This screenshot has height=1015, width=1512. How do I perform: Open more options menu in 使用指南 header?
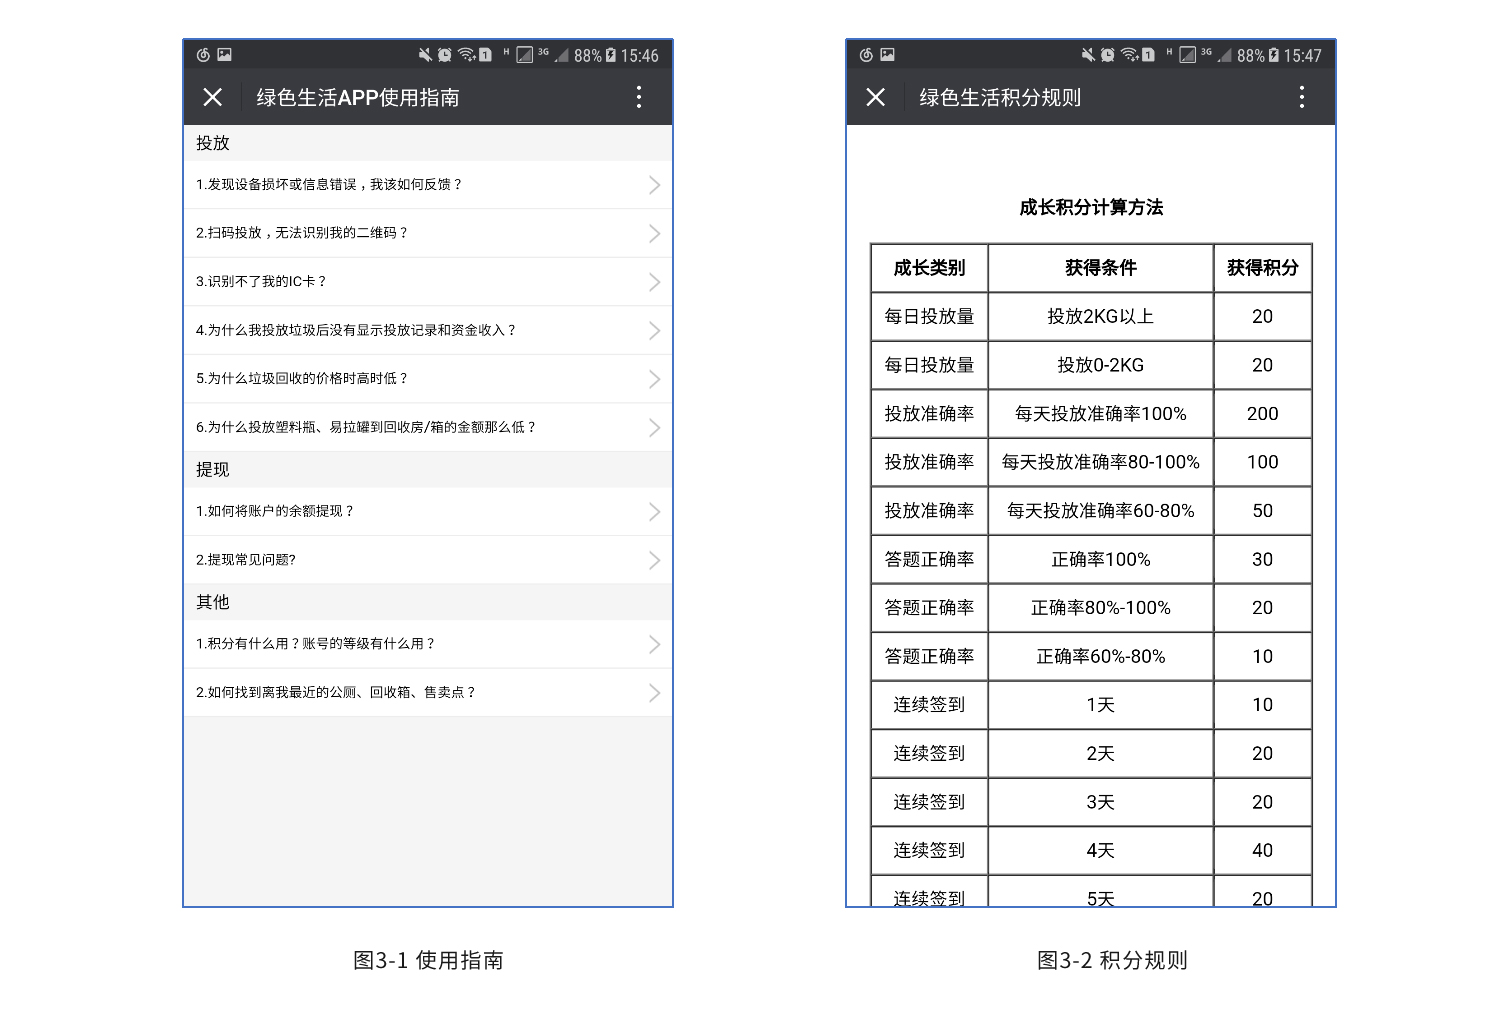click(x=639, y=97)
